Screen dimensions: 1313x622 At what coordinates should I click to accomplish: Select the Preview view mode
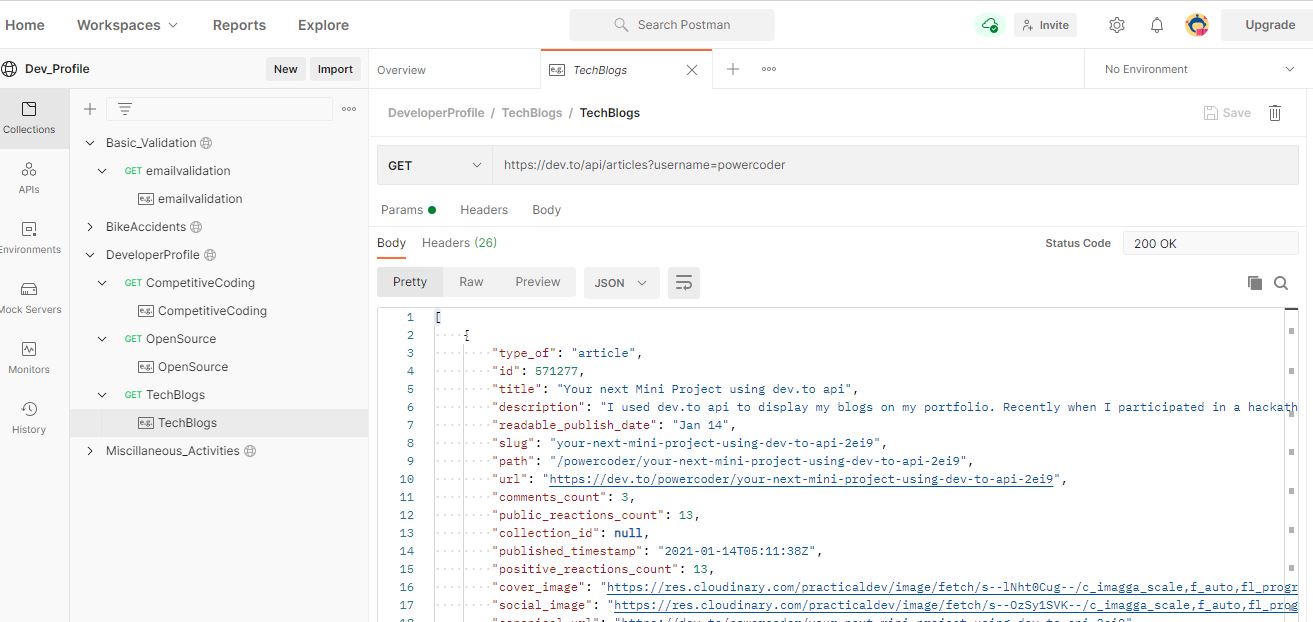pyautogui.click(x=538, y=282)
